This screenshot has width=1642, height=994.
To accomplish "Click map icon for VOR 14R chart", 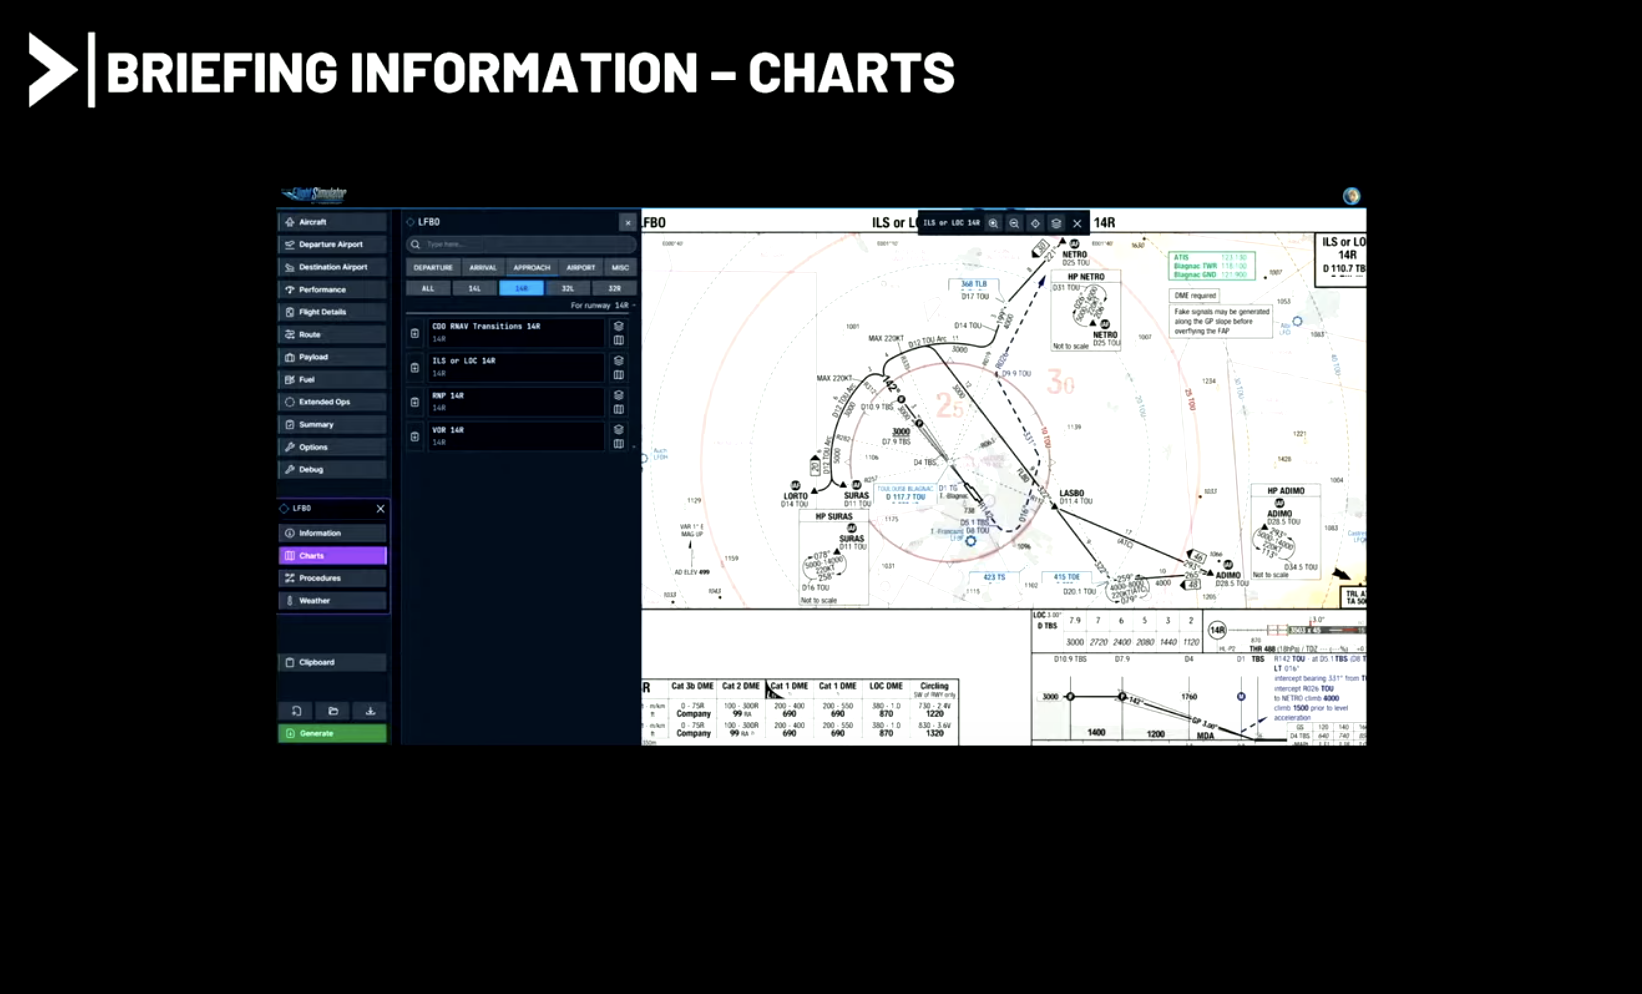I will pyautogui.click(x=618, y=443).
